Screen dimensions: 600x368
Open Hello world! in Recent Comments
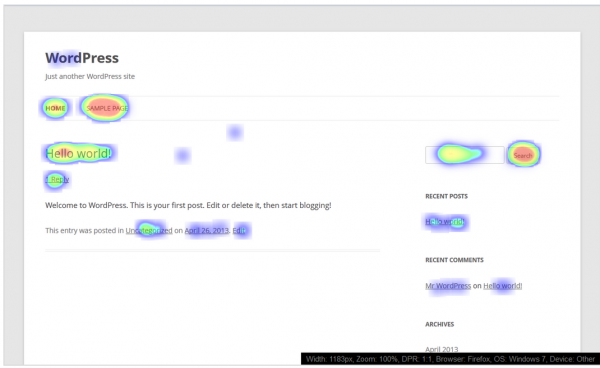(503, 286)
